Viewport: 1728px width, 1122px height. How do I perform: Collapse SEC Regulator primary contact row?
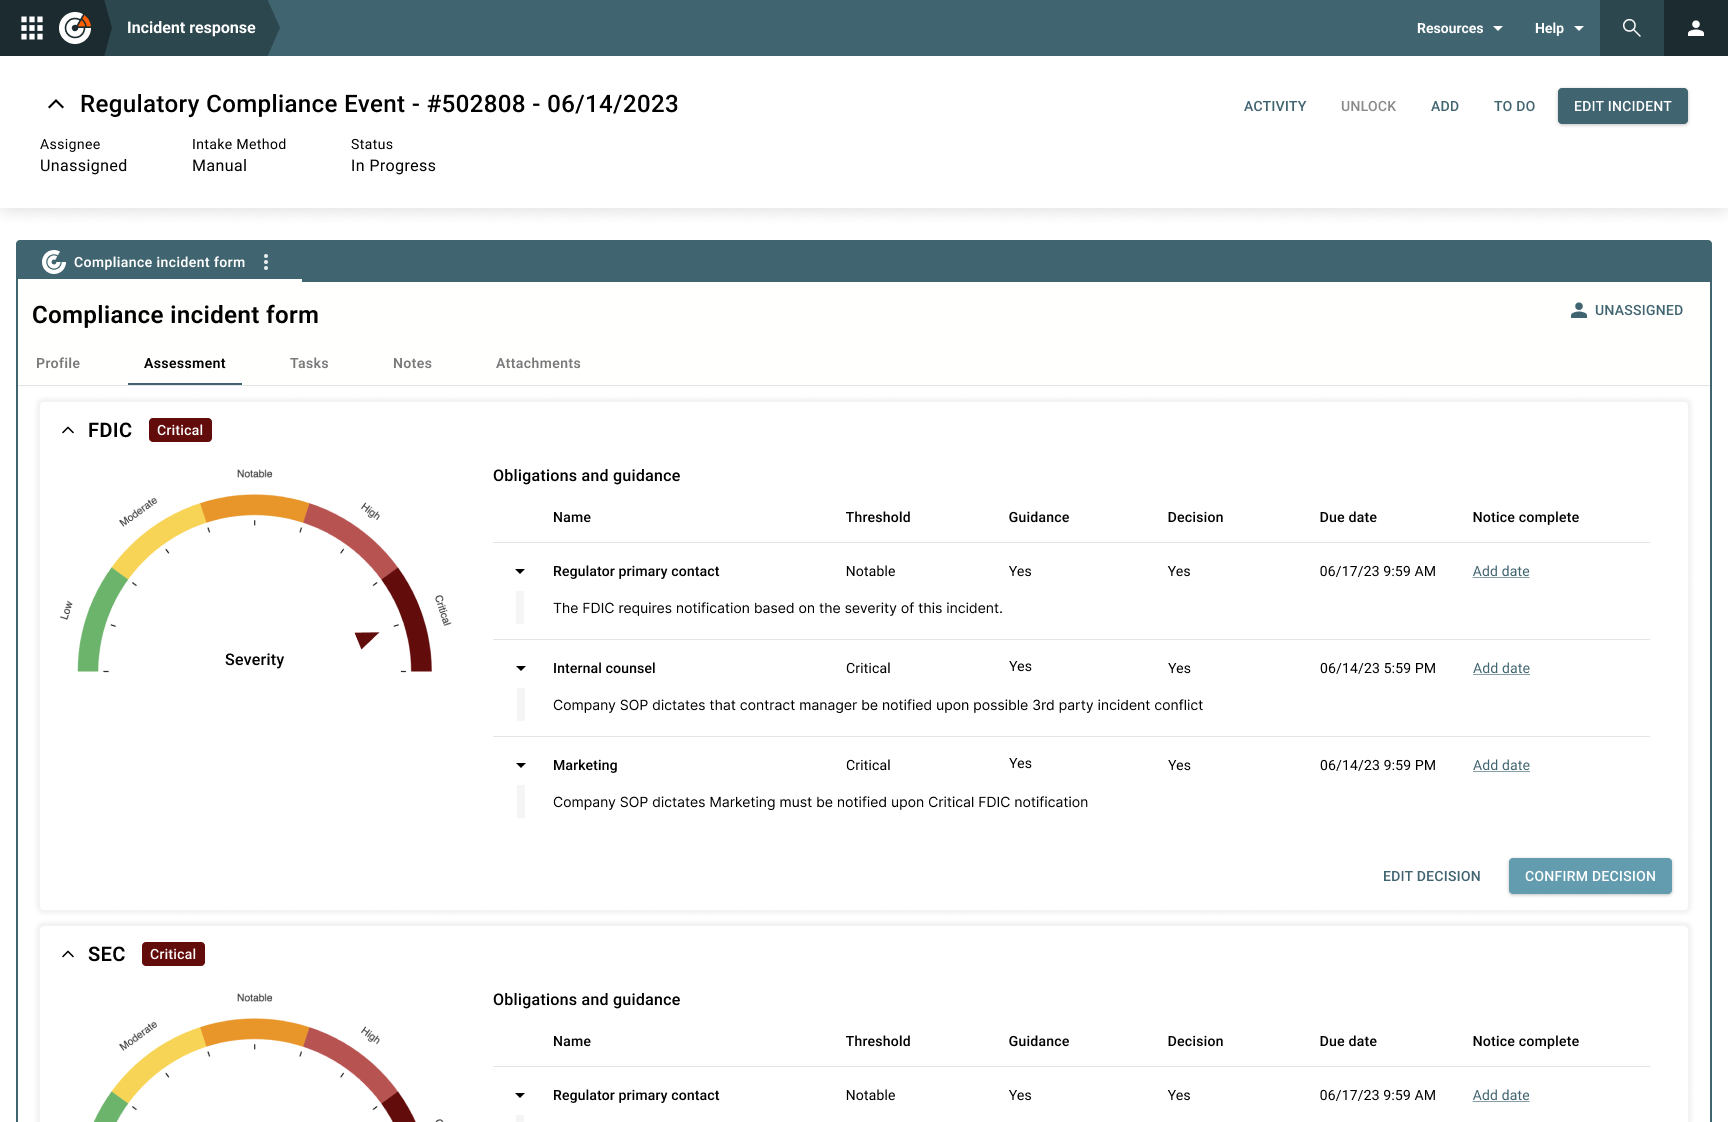tap(520, 1095)
